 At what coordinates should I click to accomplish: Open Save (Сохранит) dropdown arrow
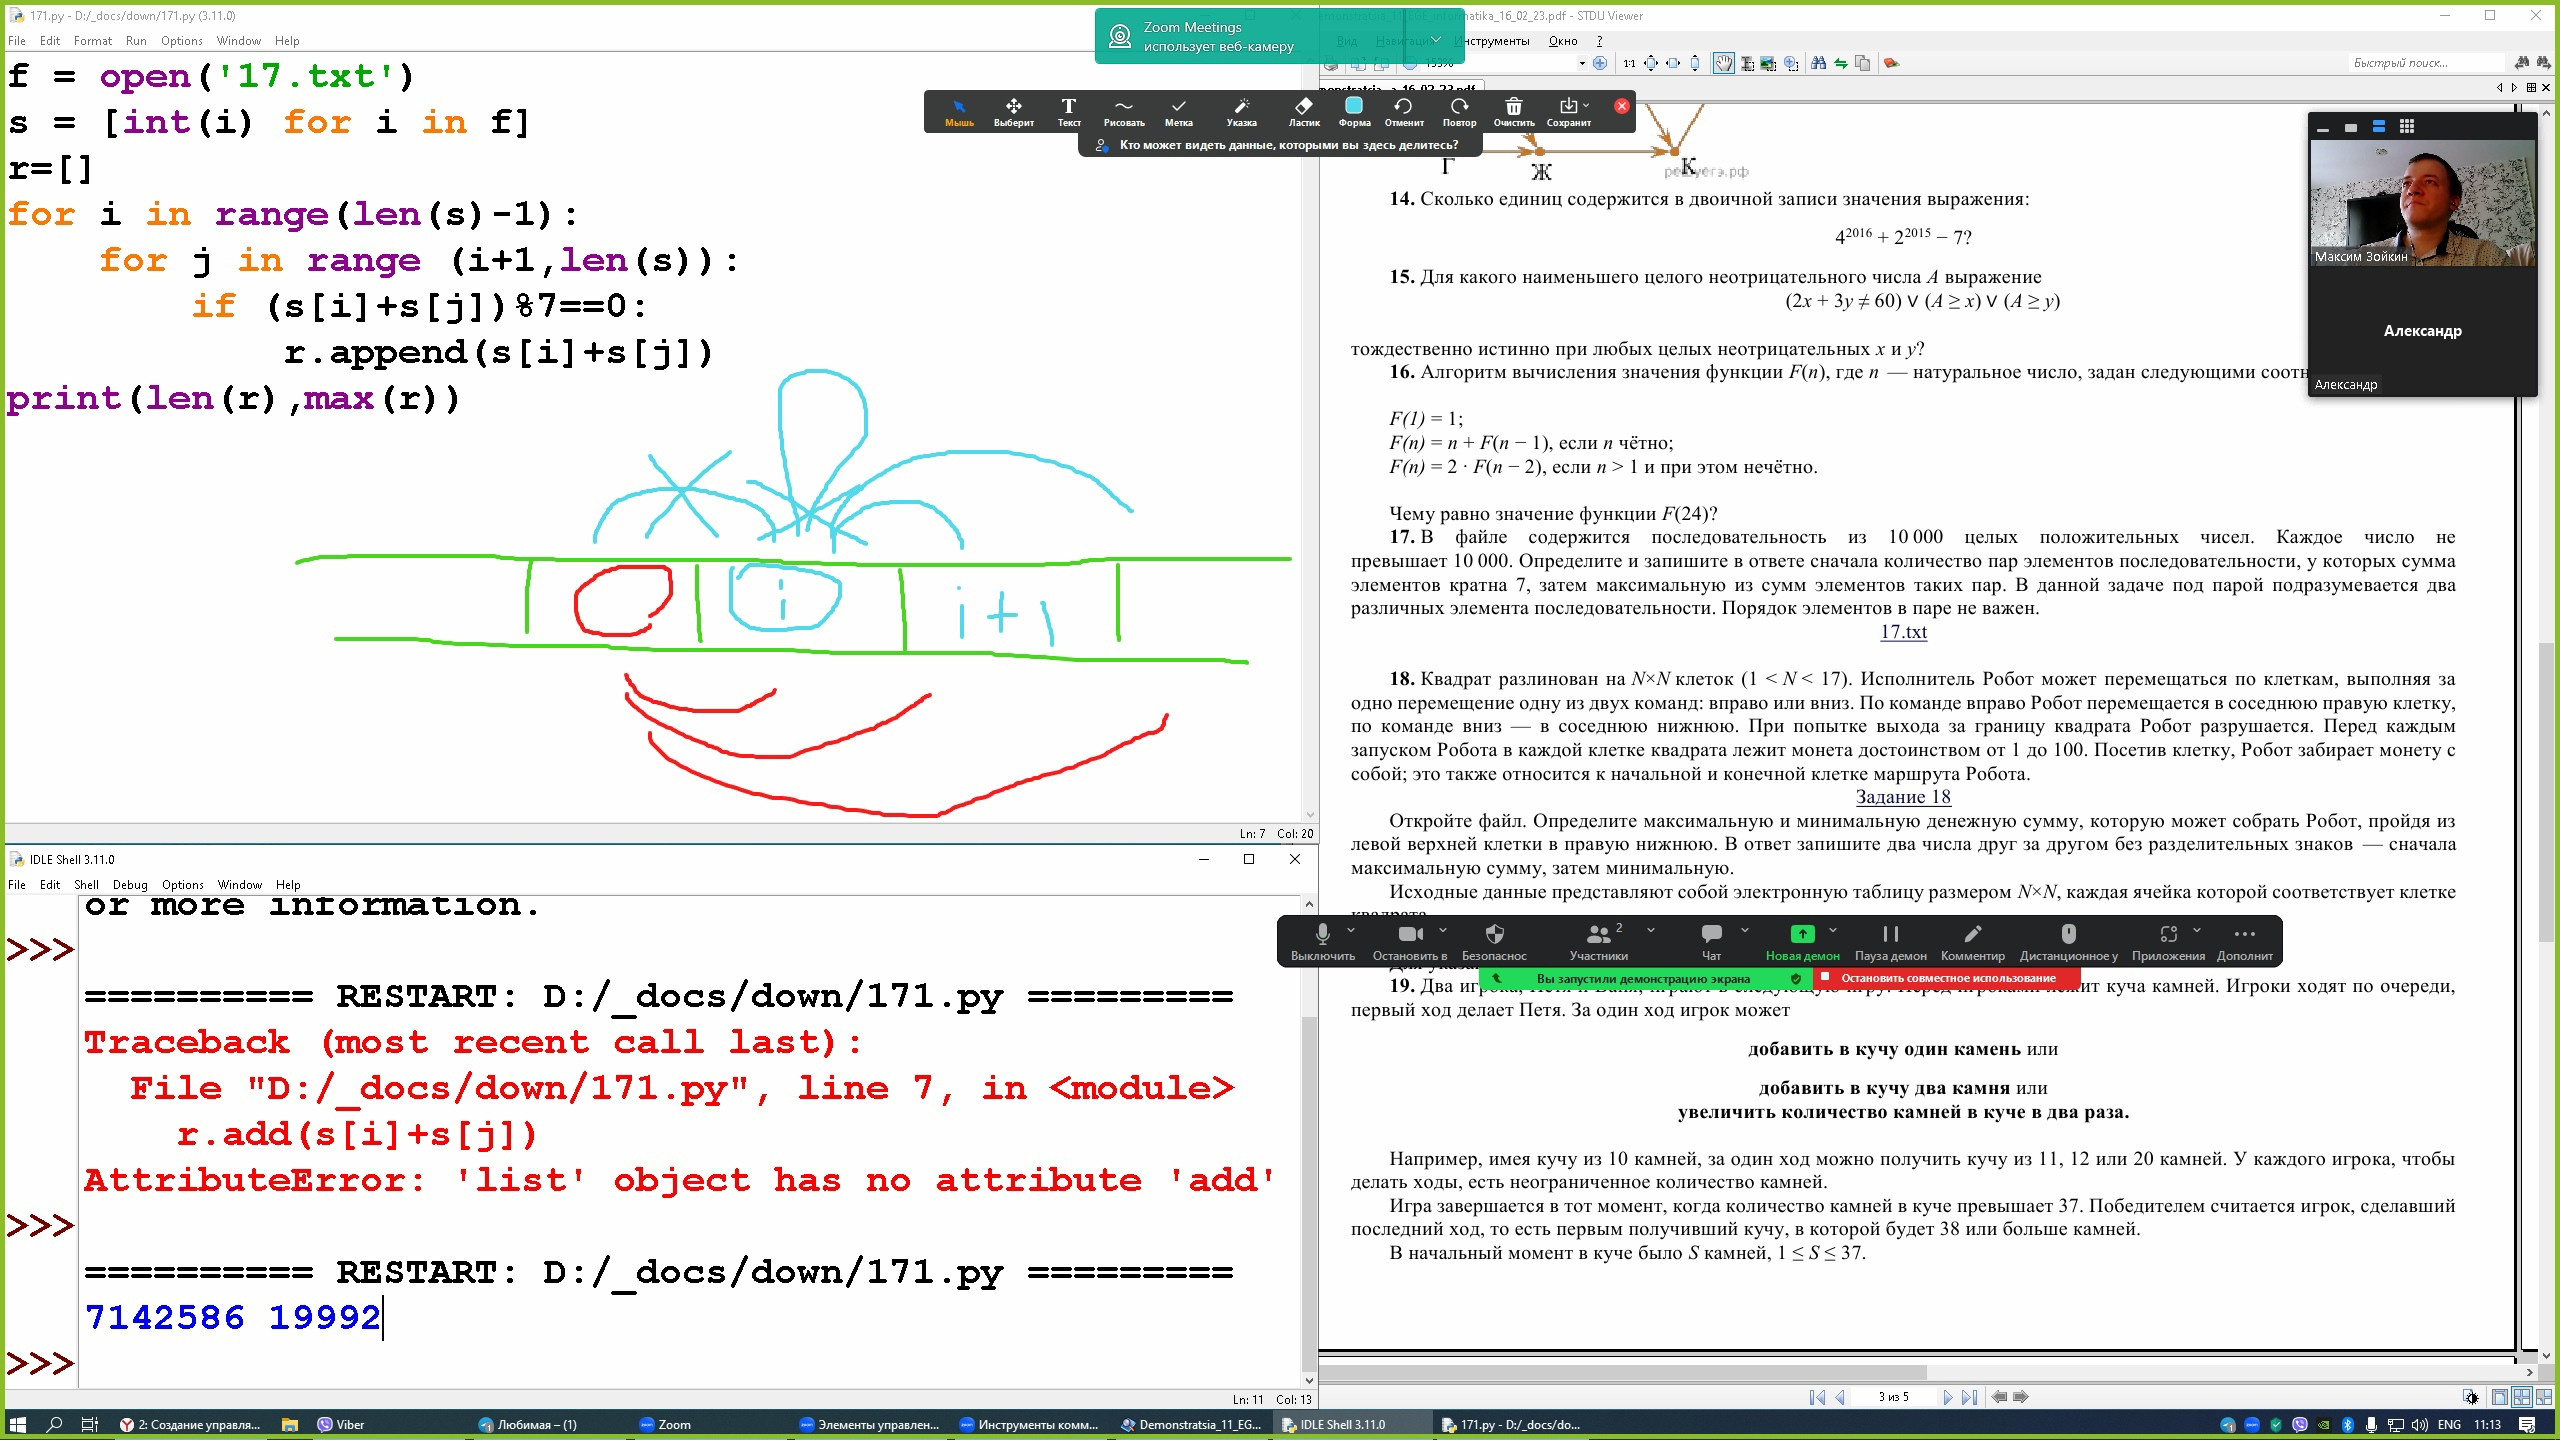[x=1586, y=105]
